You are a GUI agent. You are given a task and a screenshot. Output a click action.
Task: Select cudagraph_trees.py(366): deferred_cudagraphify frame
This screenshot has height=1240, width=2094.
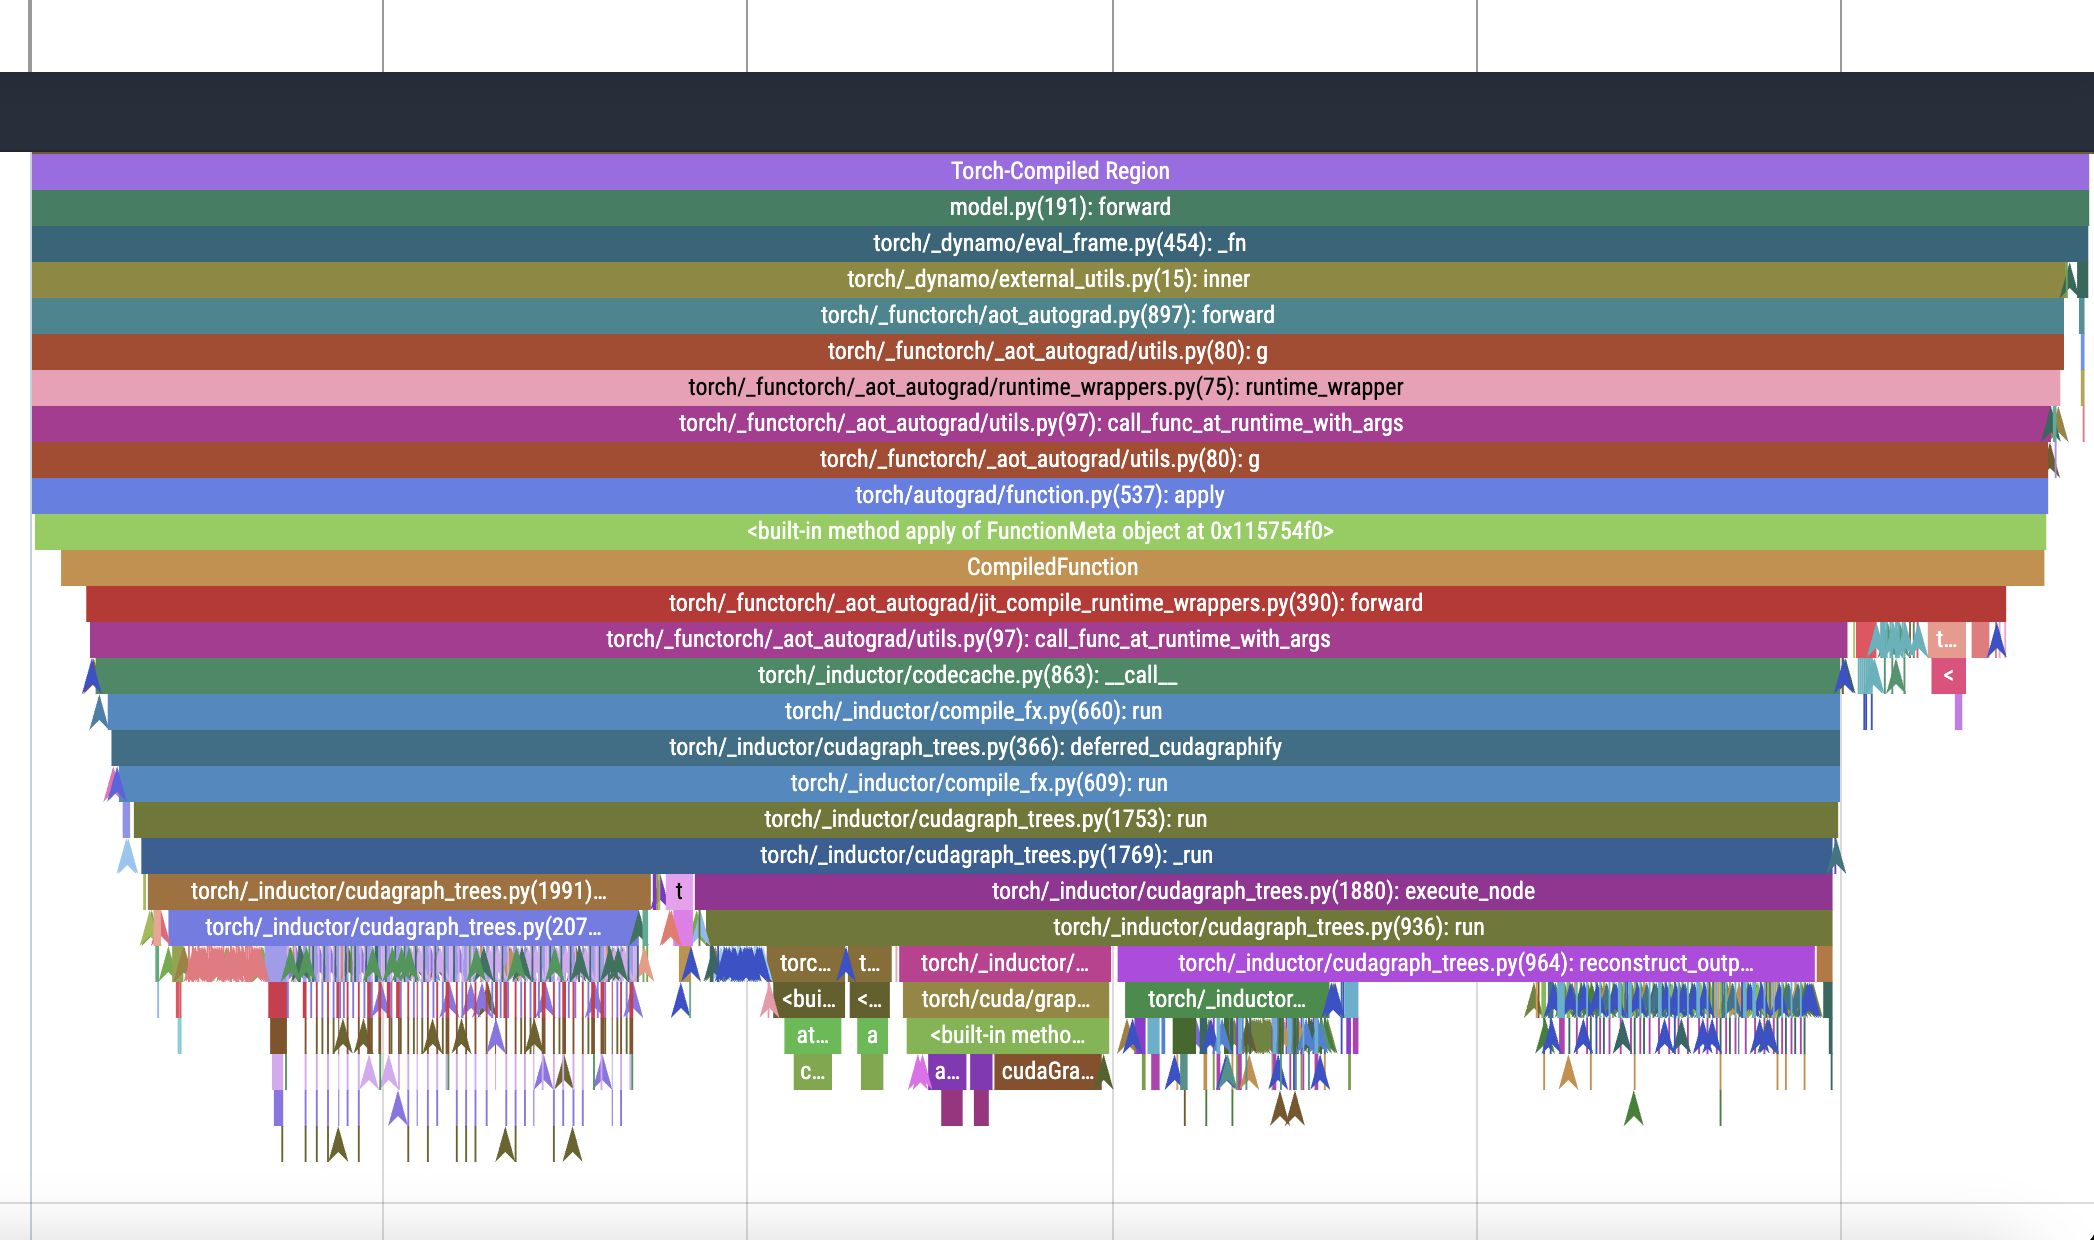click(x=975, y=747)
